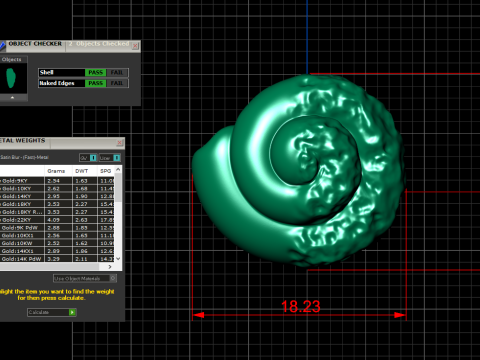Click PASS indicator for Shell check
This screenshot has height=360, width=480.
coord(96,73)
